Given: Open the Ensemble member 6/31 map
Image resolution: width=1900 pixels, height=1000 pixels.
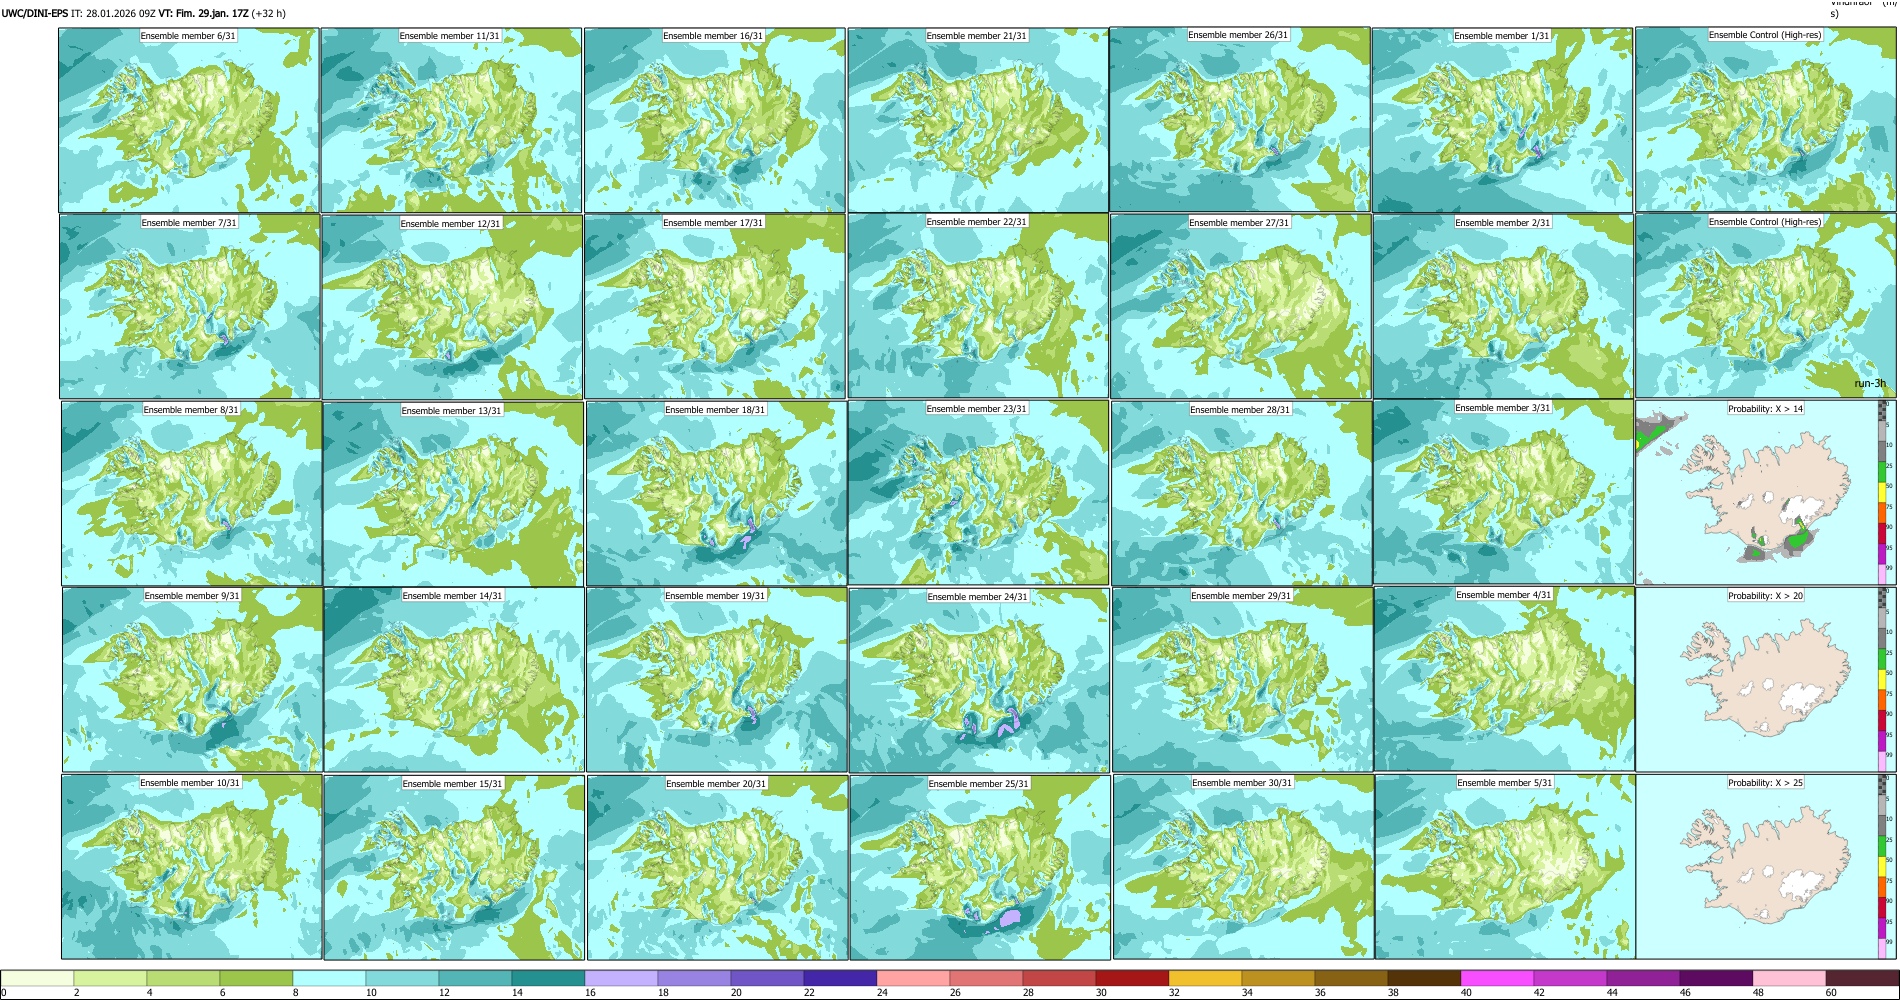Looking at the screenshot, I should click(189, 120).
